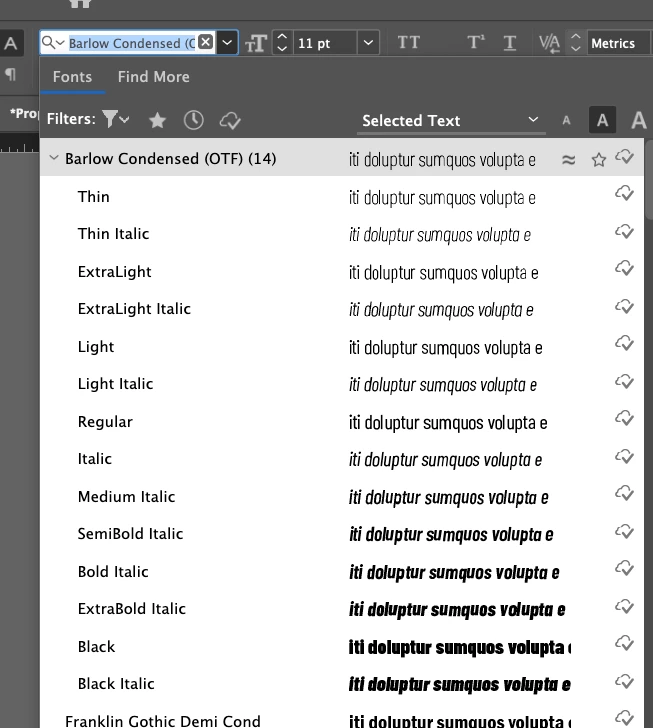Screen dimensions: 653x728
Task: Choose the Medium Italic font style
Action: pos(342,497)
